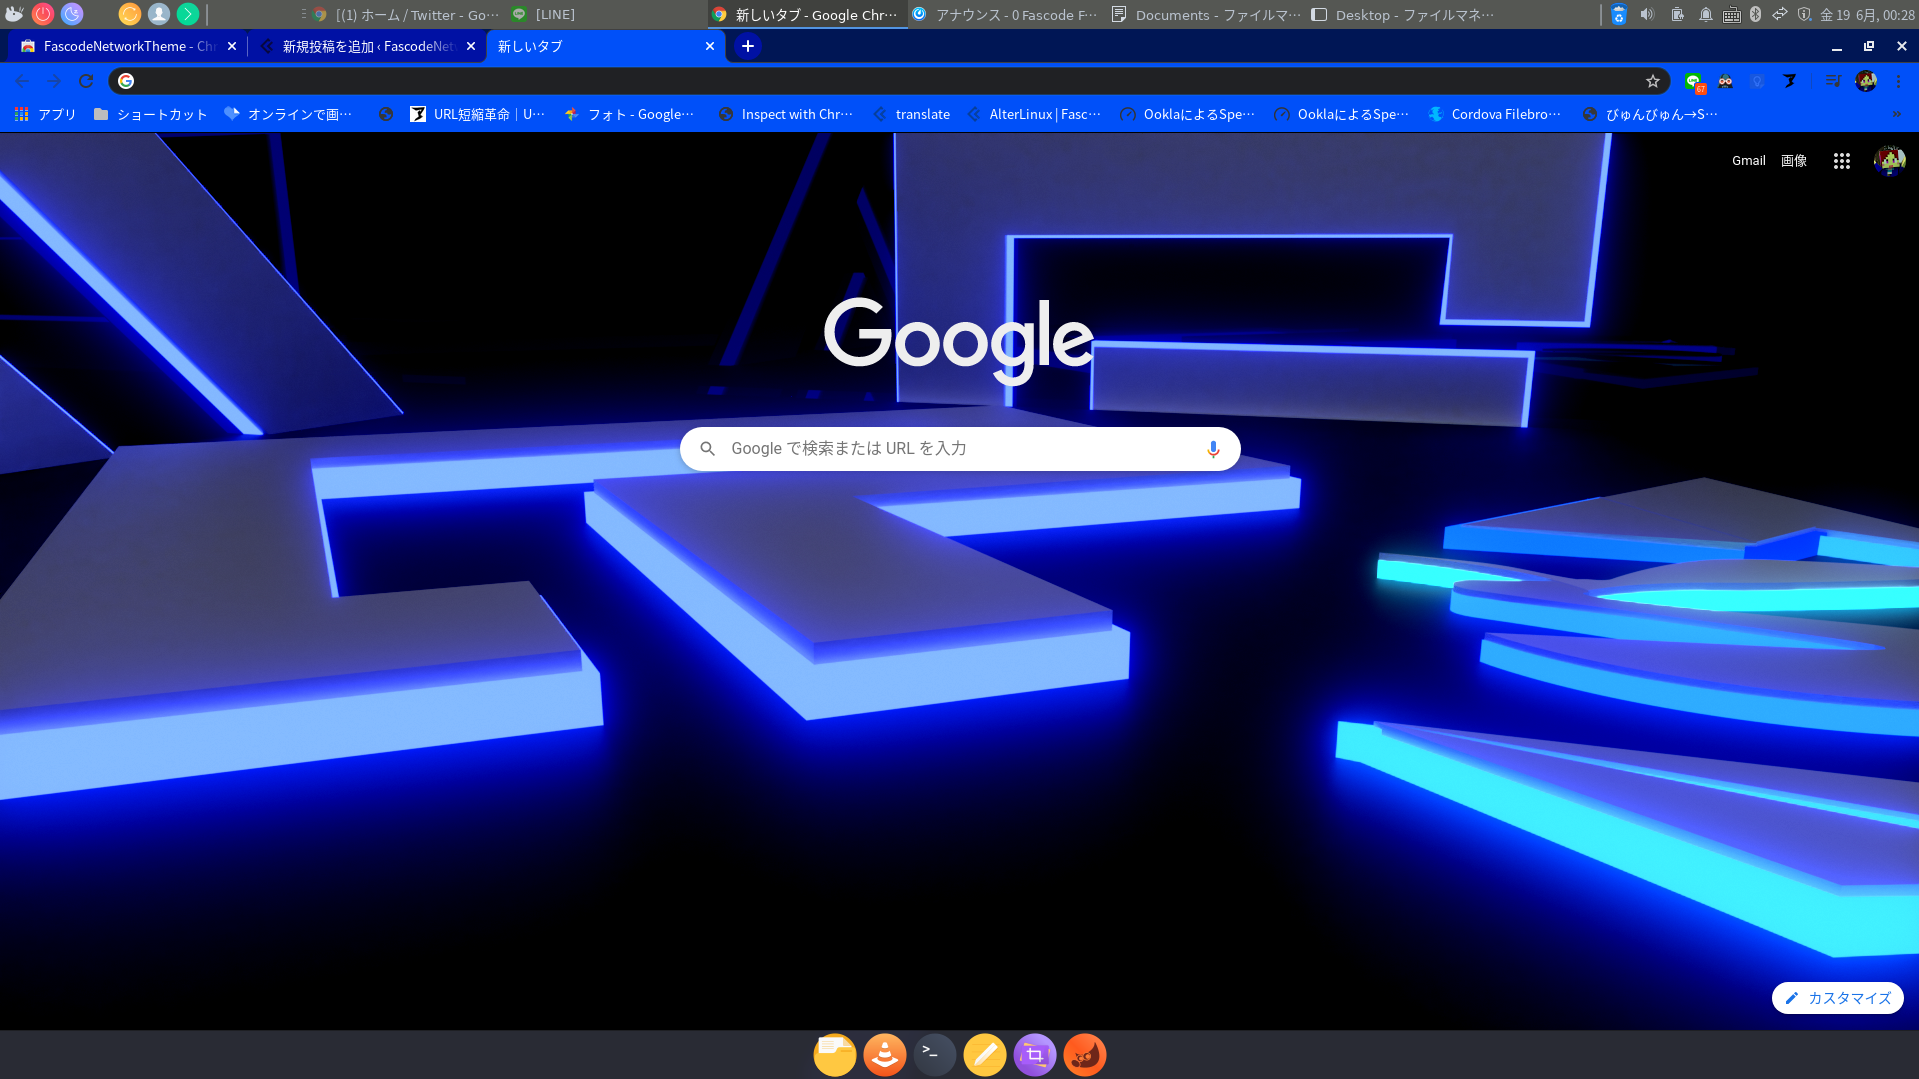Open the untitled globe bookmark after オンラインで画
This screenshot has width=1919, height=1079.
[386, 114]
